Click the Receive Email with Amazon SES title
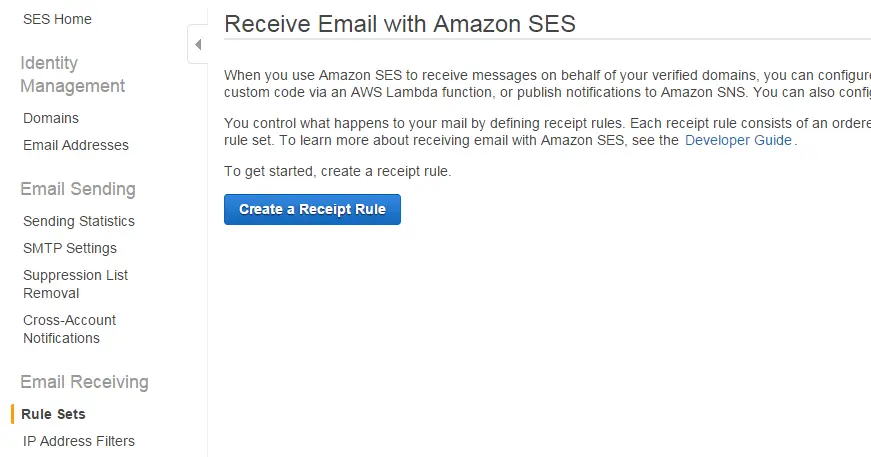The image size is (871, 457). click(400, 24)
